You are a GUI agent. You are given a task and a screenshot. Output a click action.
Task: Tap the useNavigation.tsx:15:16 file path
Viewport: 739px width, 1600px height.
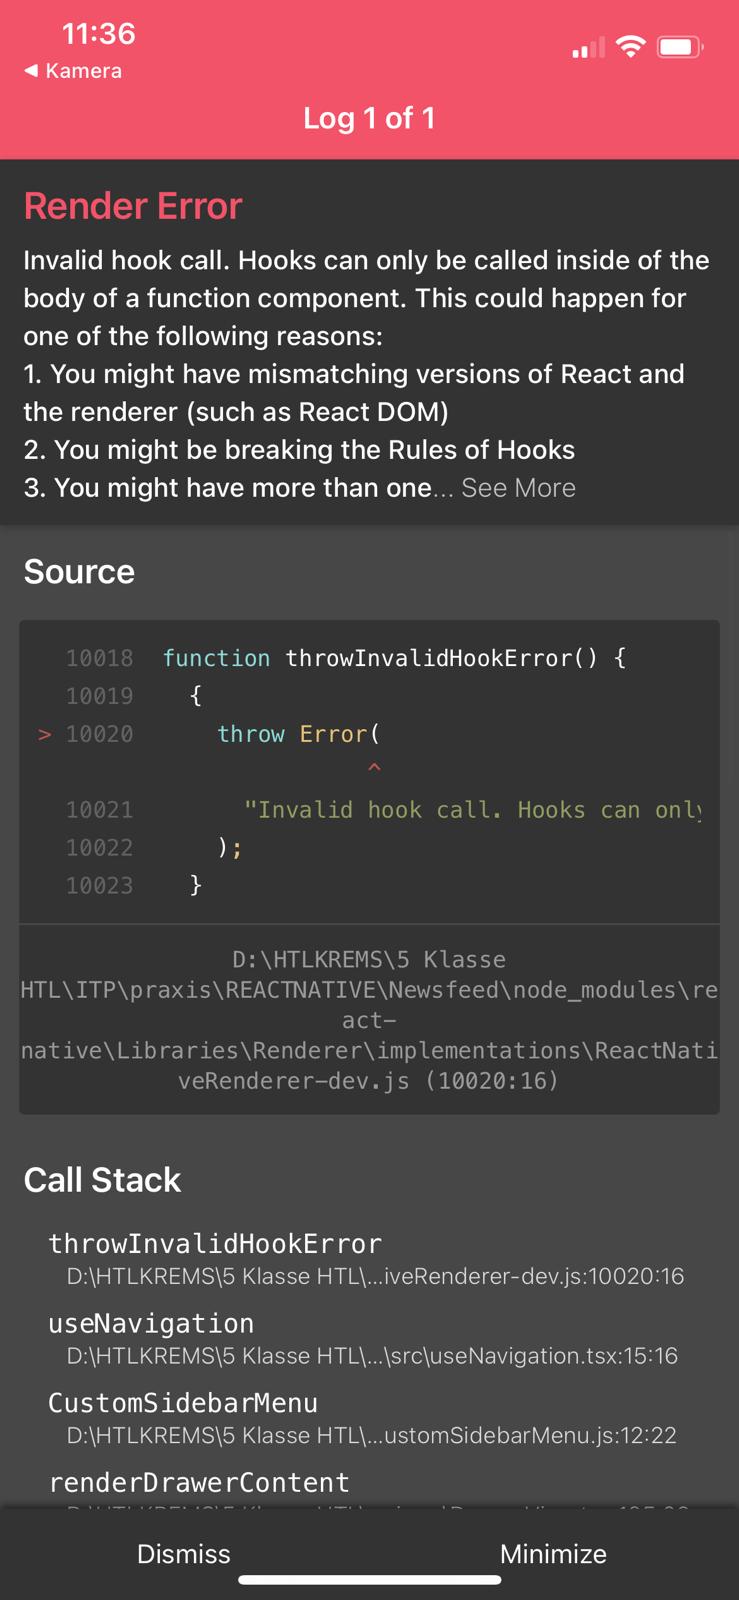(x=372, y=1356)
